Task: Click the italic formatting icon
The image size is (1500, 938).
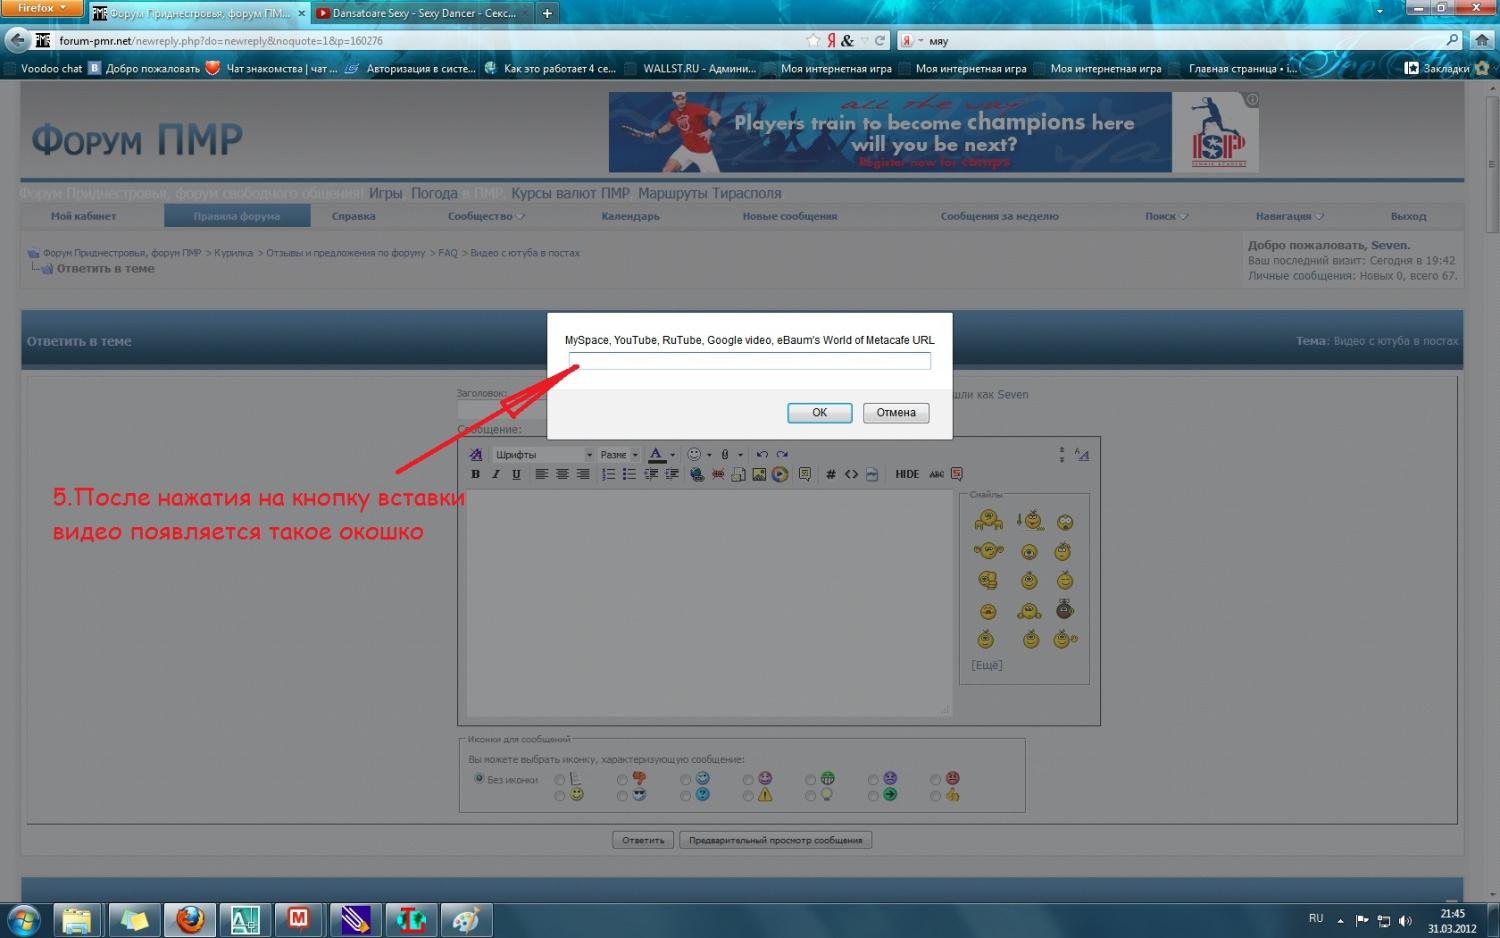Action: (495, 475)
